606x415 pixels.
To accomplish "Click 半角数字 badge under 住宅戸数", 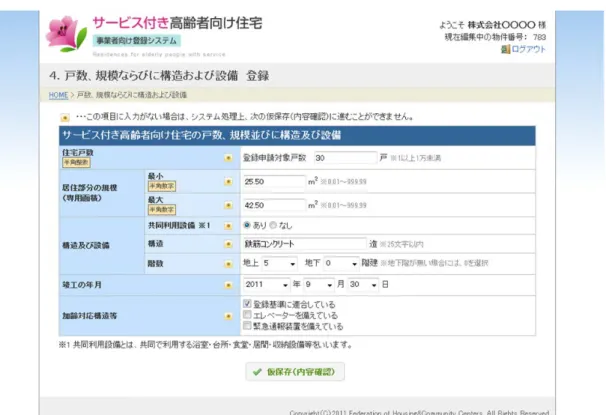I will tap(76, 163).
